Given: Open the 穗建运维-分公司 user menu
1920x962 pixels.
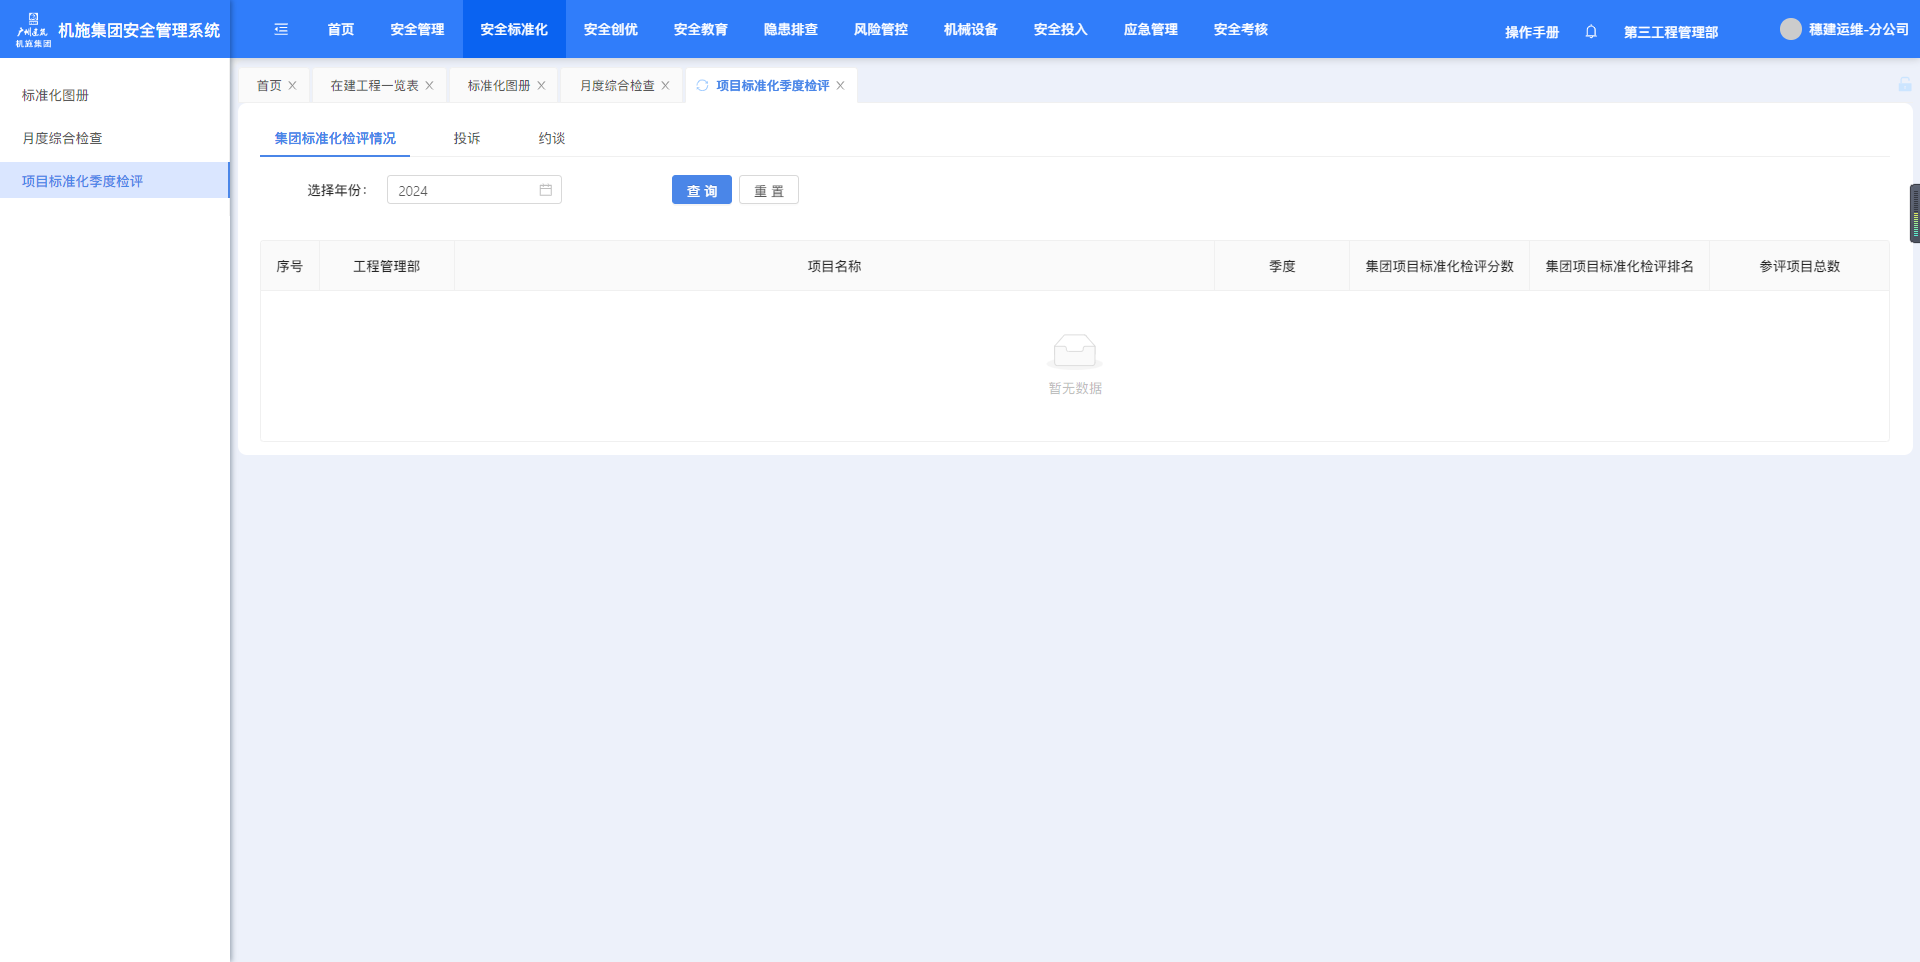Looking at the screenshot, I should click(1858, 30).
